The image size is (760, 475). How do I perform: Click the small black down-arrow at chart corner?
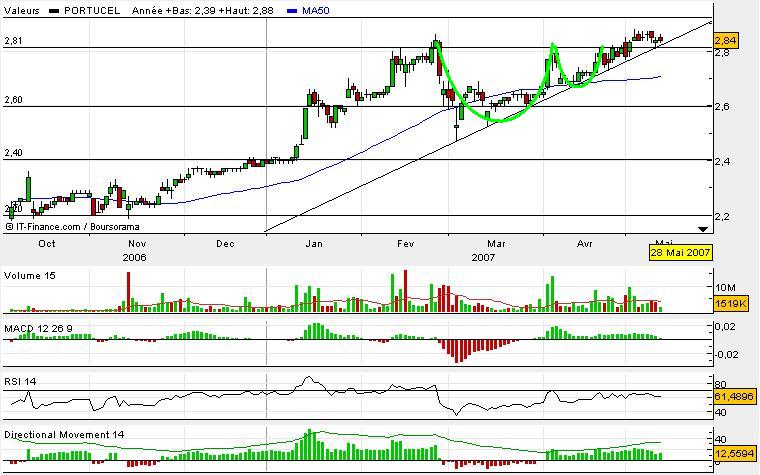702,229
